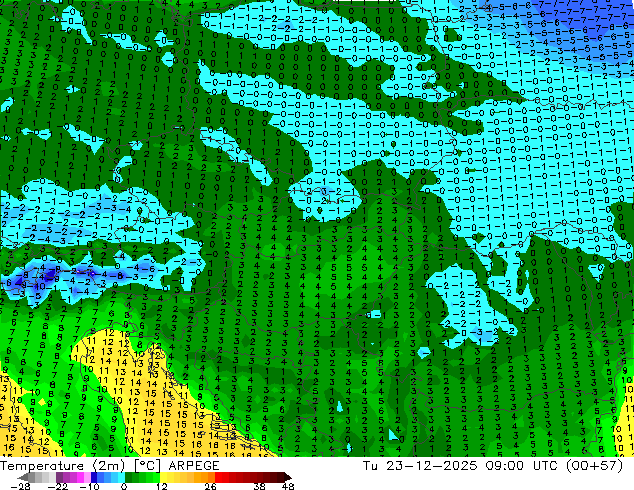The height and width of the screenshot is (490, 634).
Task: Click the "[°C]" unit label
Action: pos(147,466)
